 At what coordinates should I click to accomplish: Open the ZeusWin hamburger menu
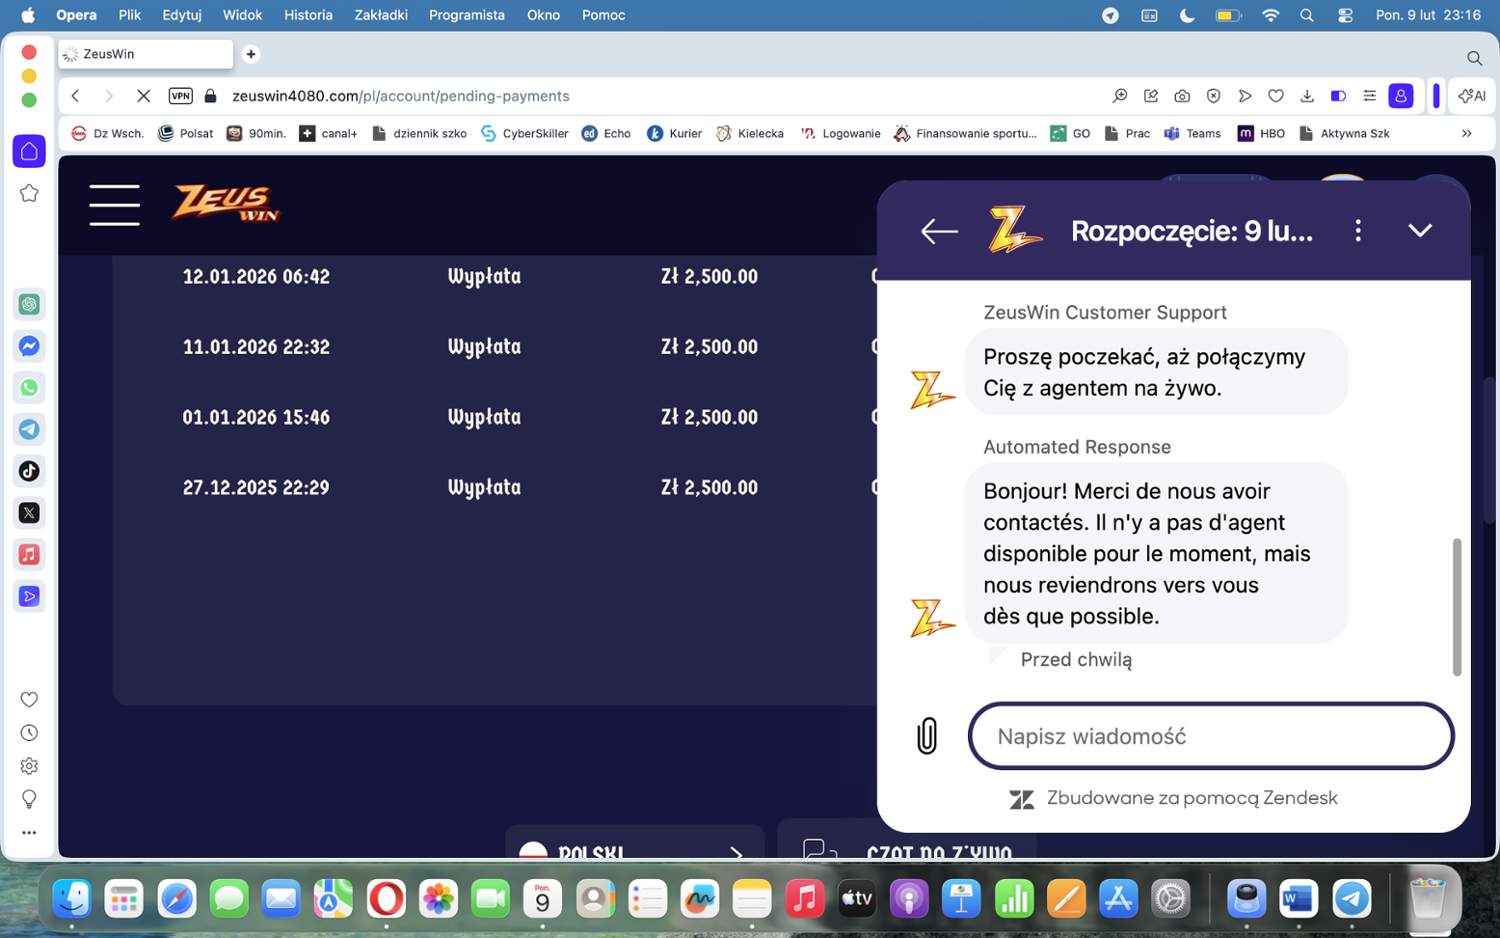(x=114, y=205)
